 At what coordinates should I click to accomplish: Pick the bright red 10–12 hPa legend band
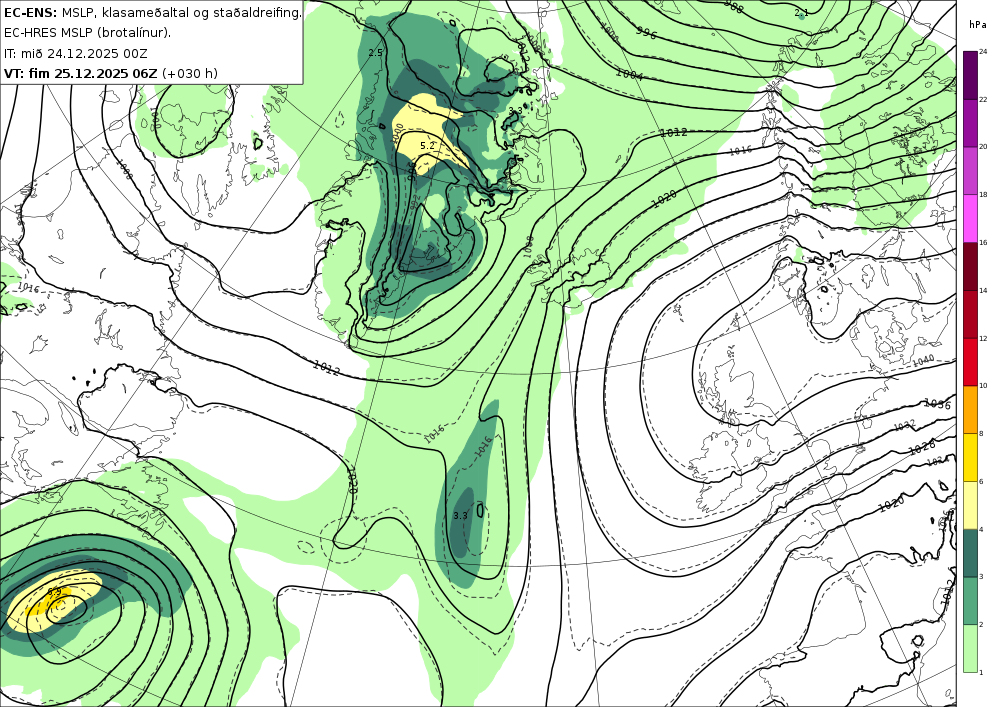click(x=970, y=361)
